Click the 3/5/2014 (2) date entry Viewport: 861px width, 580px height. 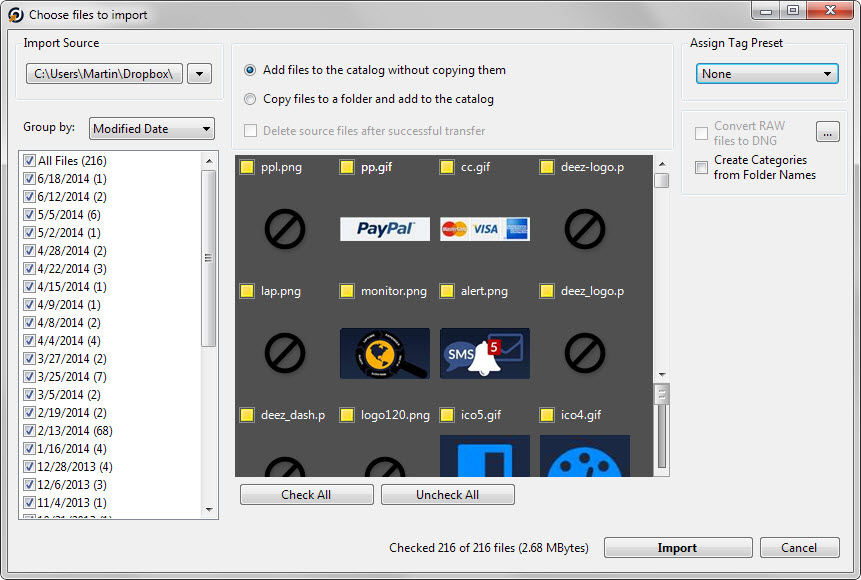tap(69, 394)
